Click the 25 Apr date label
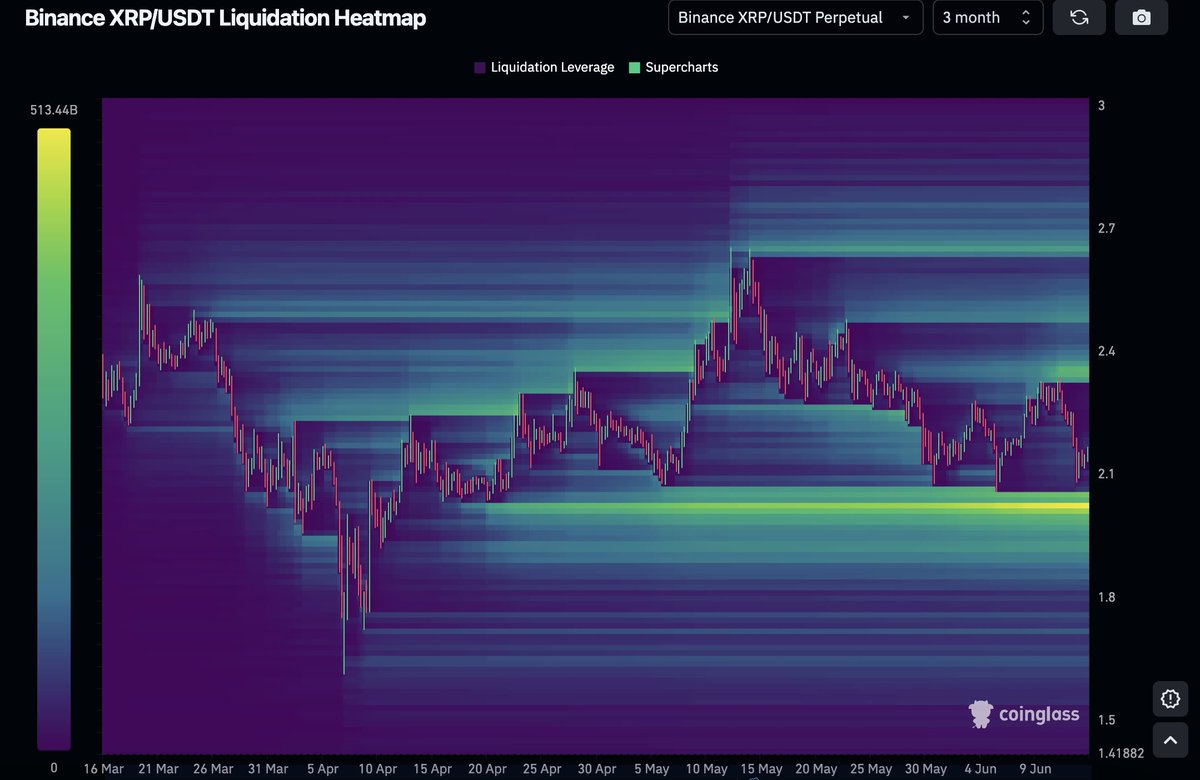 pos(542,769)
